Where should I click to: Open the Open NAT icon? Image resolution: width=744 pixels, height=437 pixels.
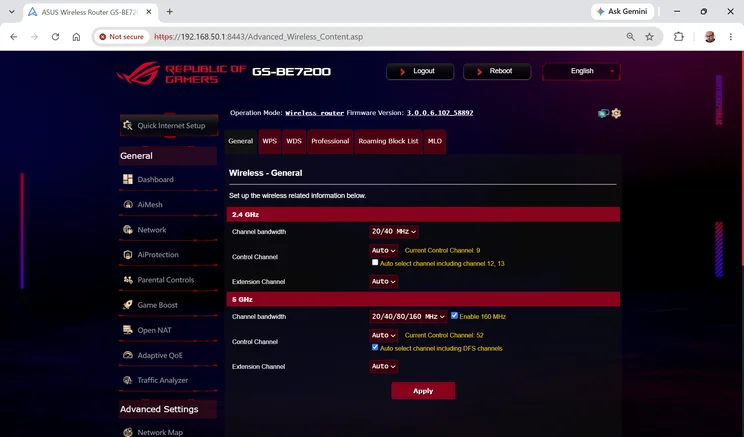(x=128, y=330)
